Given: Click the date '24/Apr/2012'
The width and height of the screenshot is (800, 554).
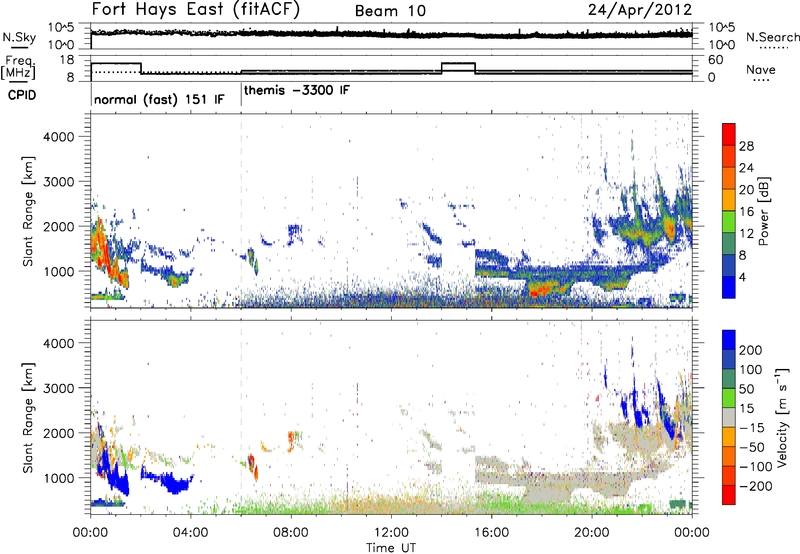Looking at the screenshot, I should coord(640,10).
